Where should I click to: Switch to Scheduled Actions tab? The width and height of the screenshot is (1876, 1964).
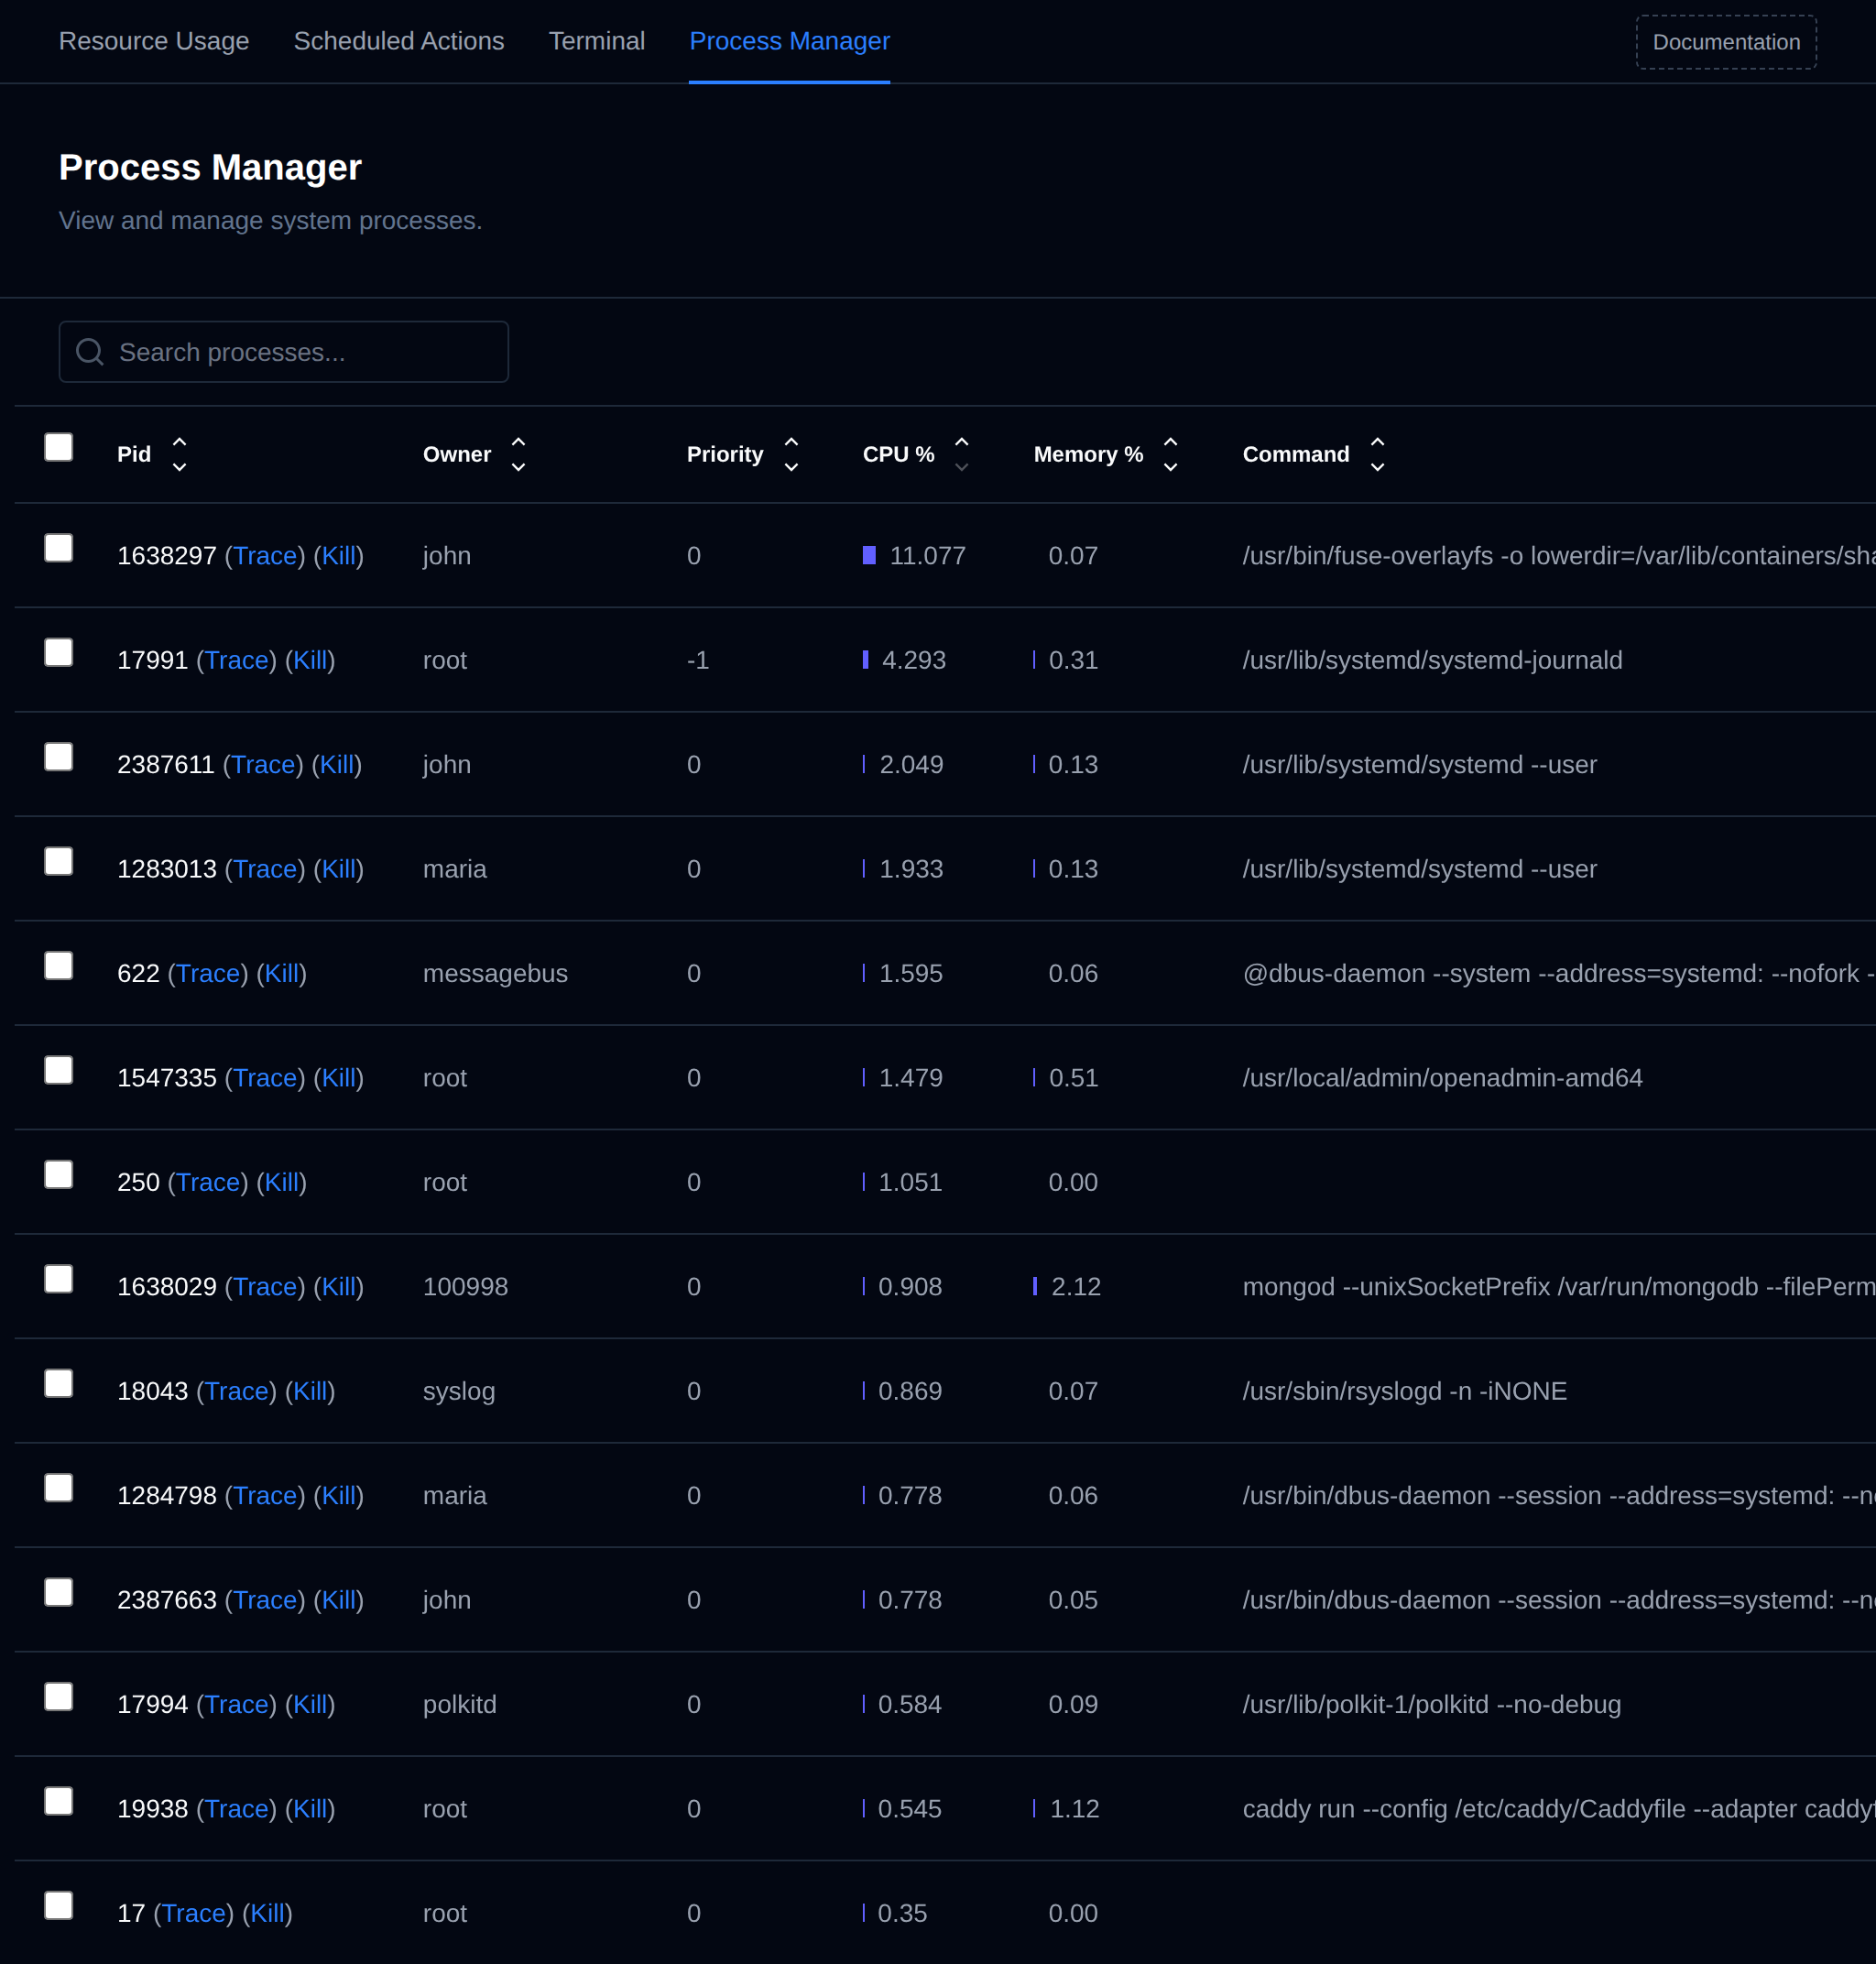pyautogui.click(x=399, y=41)
